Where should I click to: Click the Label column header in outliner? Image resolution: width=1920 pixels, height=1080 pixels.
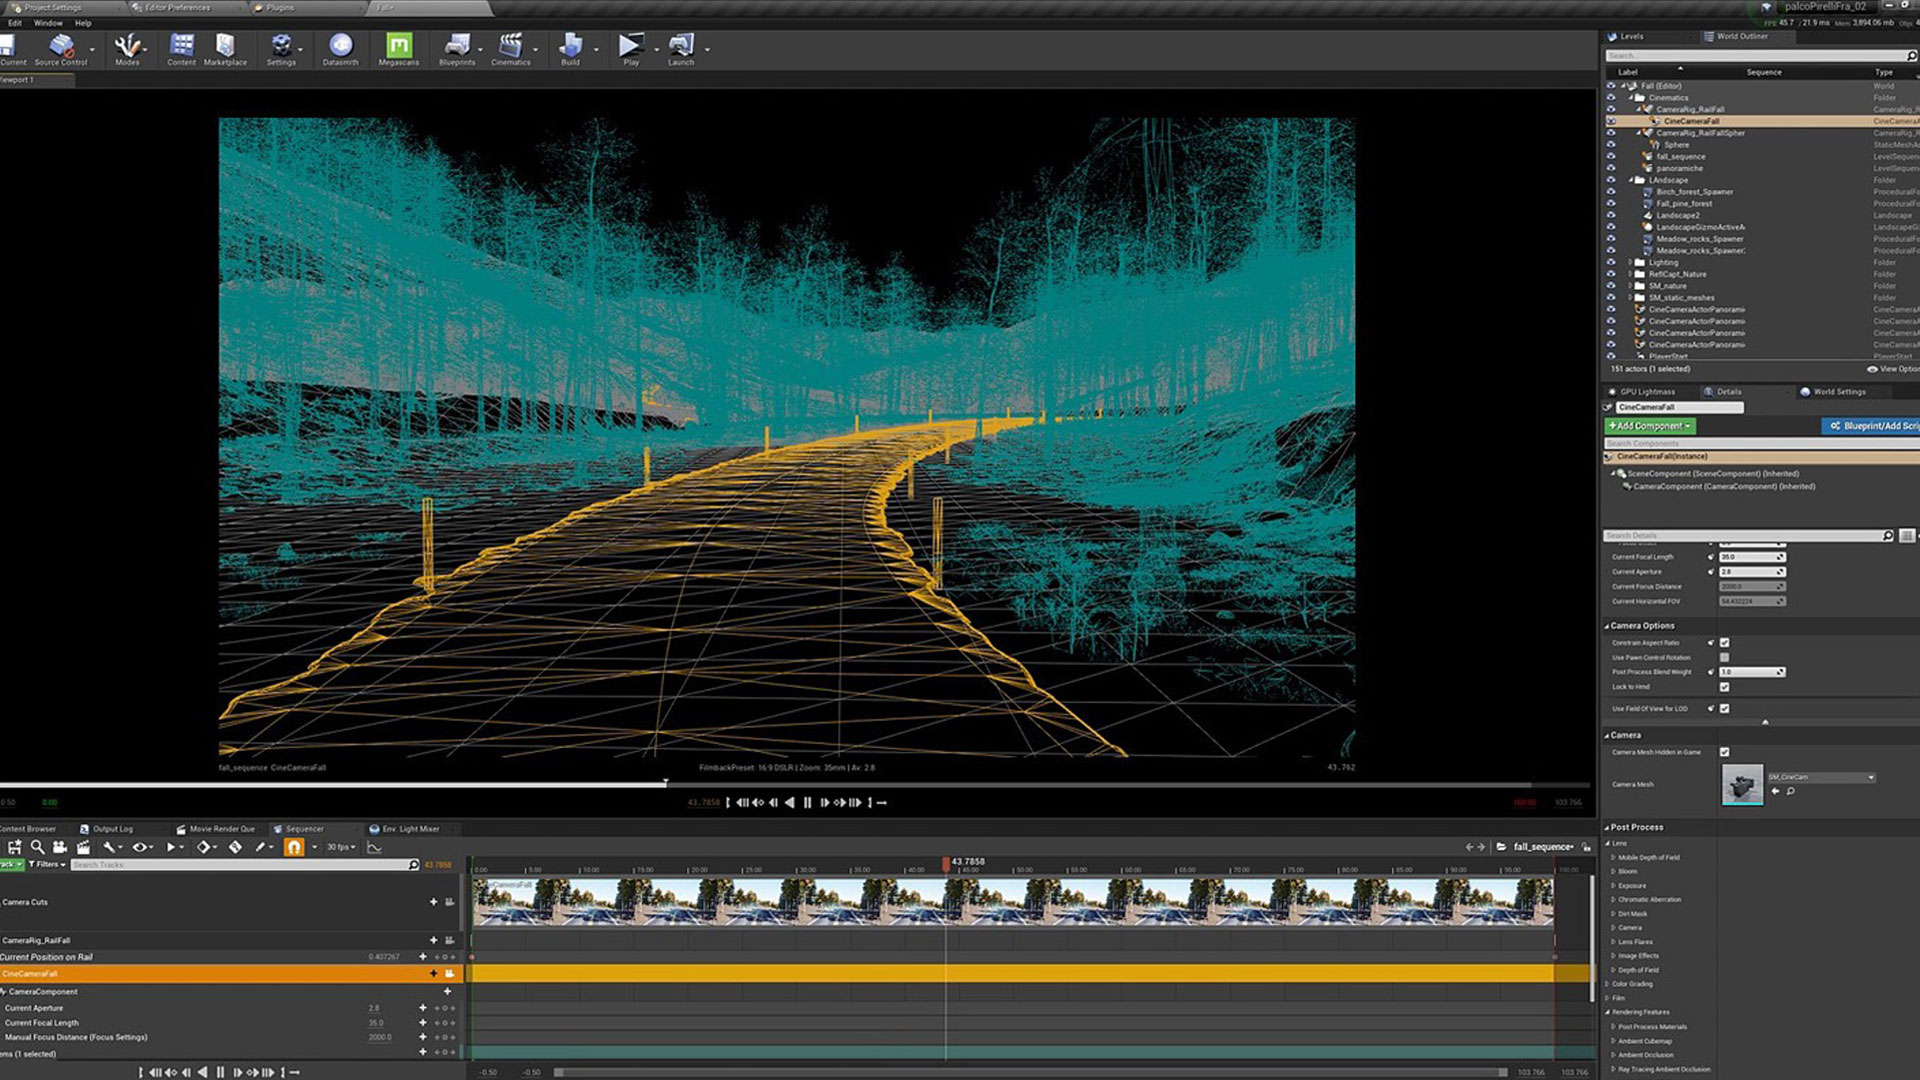(1628, 72)
